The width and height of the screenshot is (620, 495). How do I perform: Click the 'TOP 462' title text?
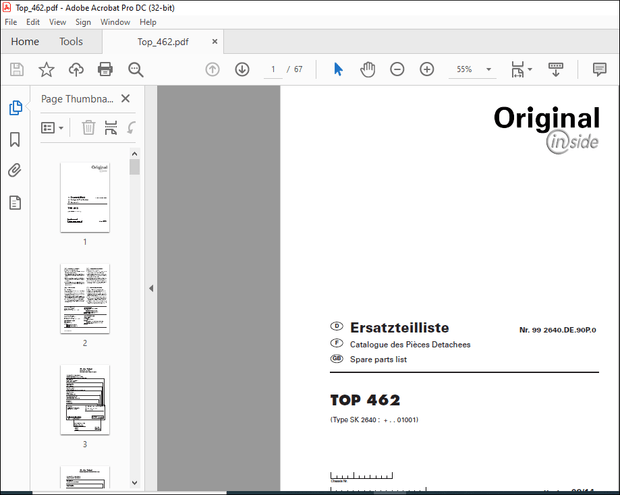point(365,400)
